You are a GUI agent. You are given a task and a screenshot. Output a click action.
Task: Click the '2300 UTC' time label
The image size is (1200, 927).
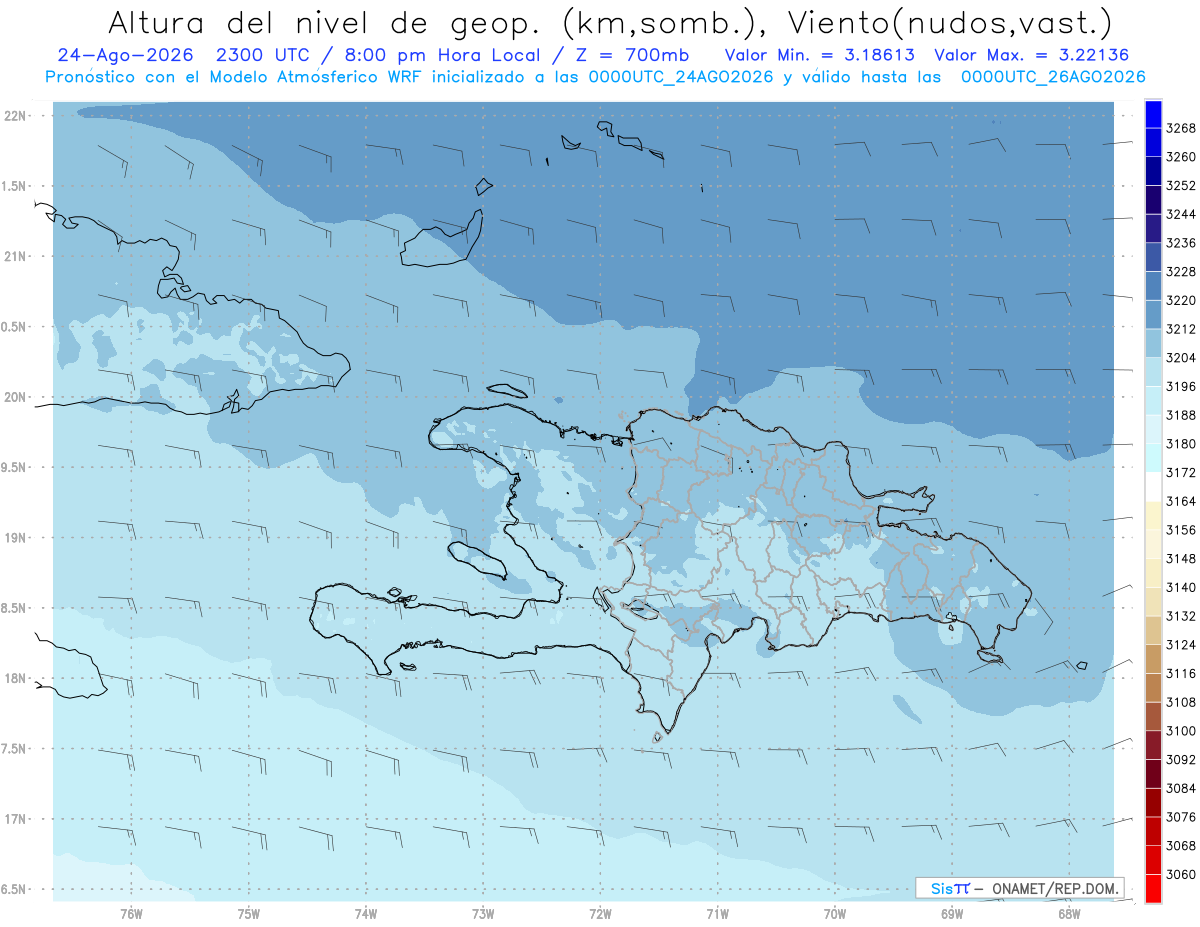265,55
